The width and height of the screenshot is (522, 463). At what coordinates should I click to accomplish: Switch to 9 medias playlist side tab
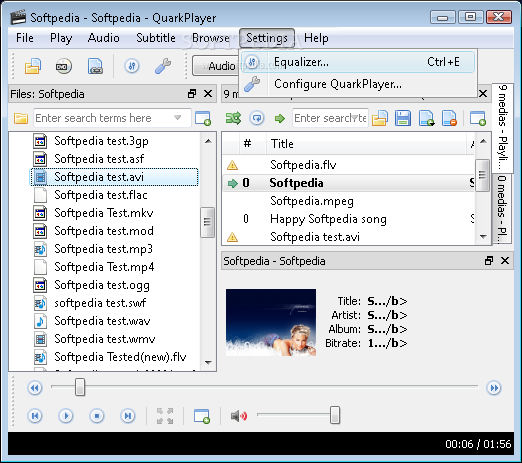pos(503,127)
